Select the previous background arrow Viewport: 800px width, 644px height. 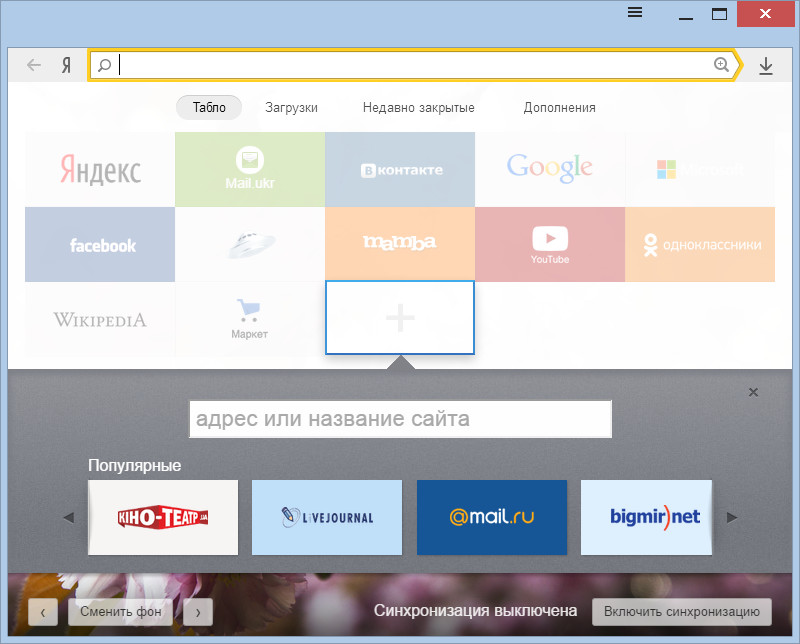coord(43,612)
